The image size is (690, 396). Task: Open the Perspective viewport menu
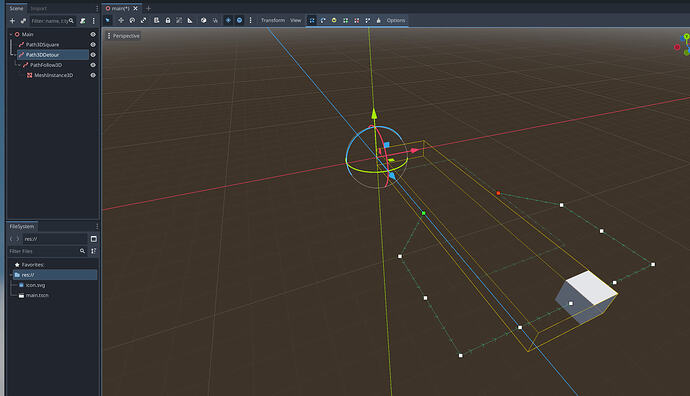pyautogui.click(x=123, y=36)
